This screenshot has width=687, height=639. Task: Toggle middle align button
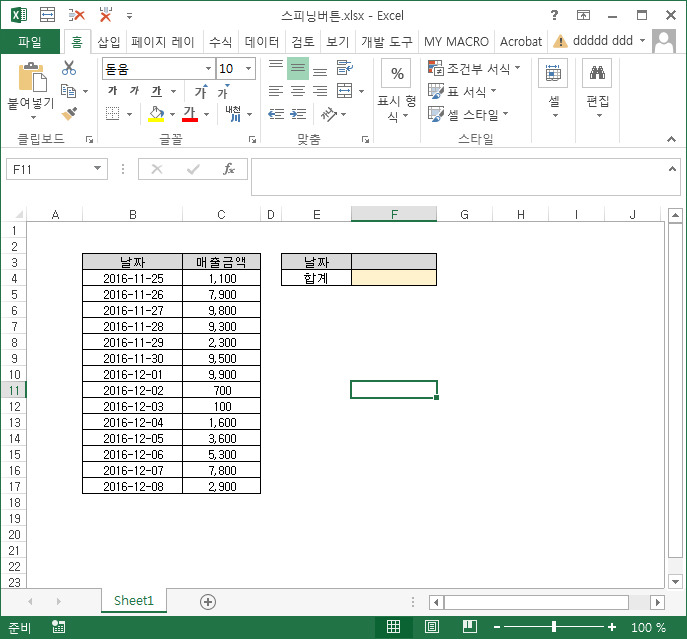point(298,68)
